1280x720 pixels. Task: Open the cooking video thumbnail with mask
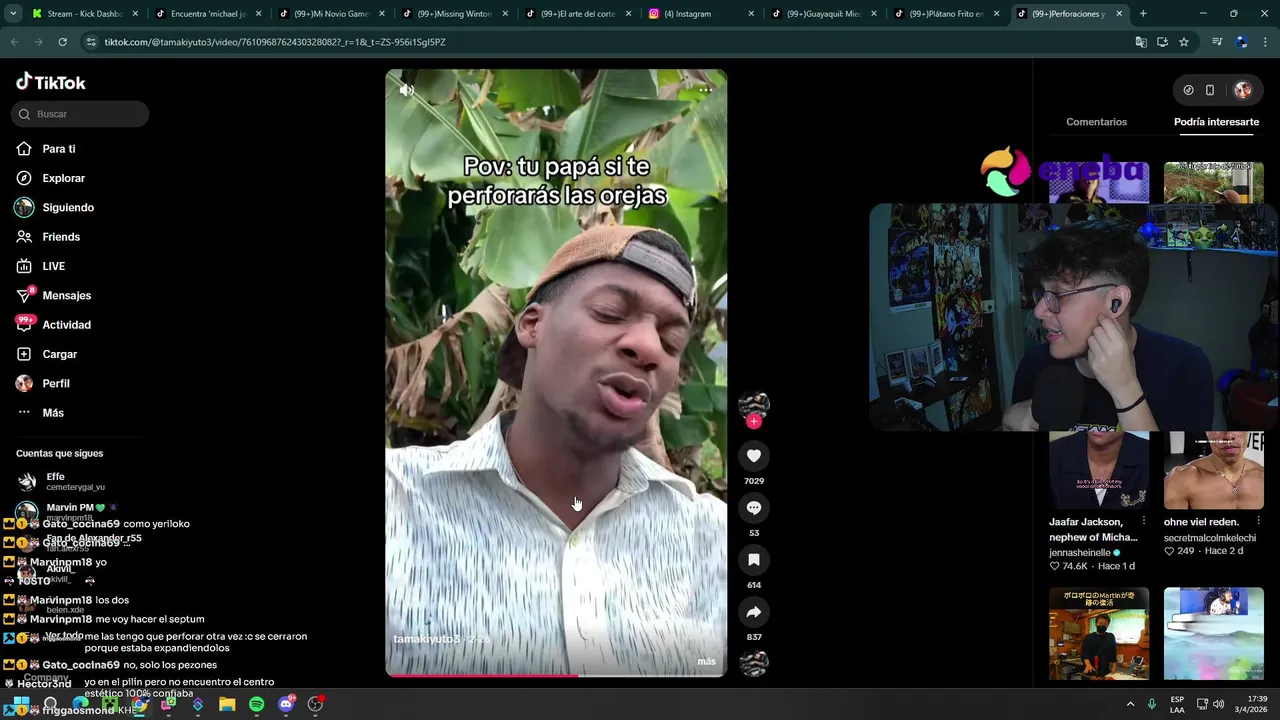(1099, 633)
